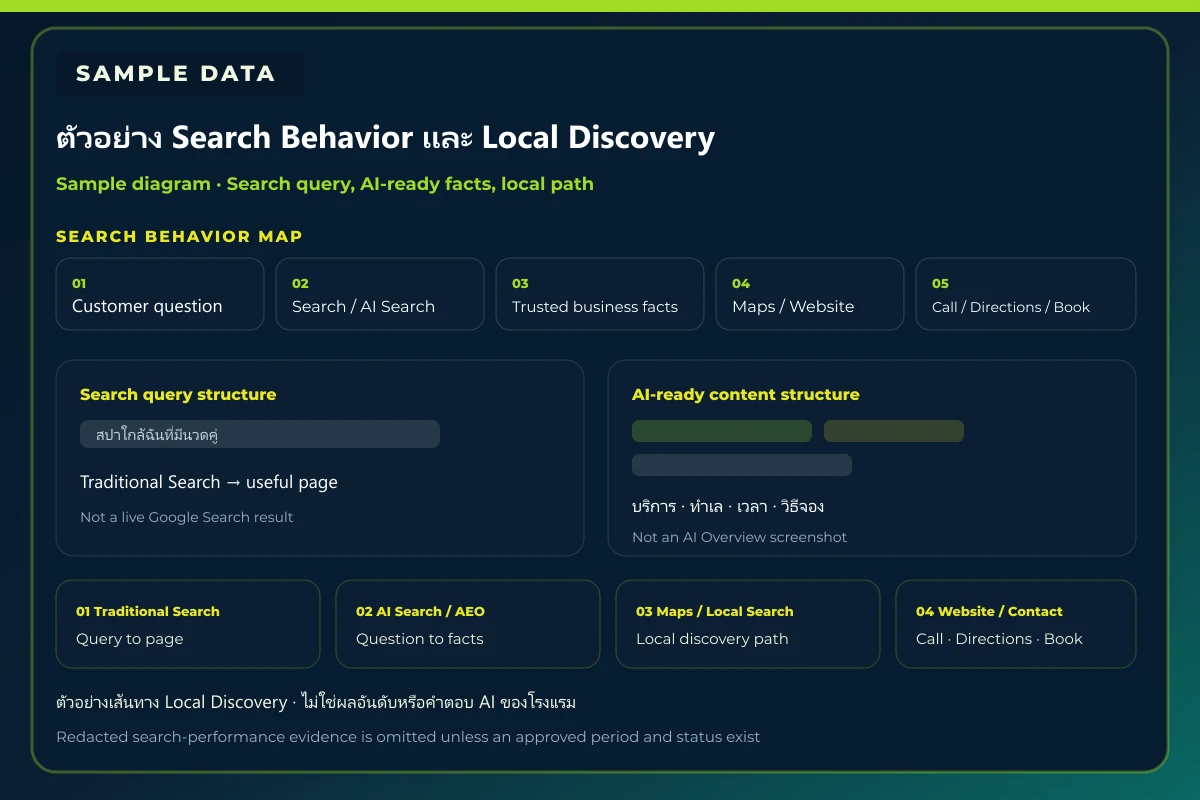Select step 05 Call / Directions / Book card
This screenshot has width=1200, height=800.
tap(1026, 294)
